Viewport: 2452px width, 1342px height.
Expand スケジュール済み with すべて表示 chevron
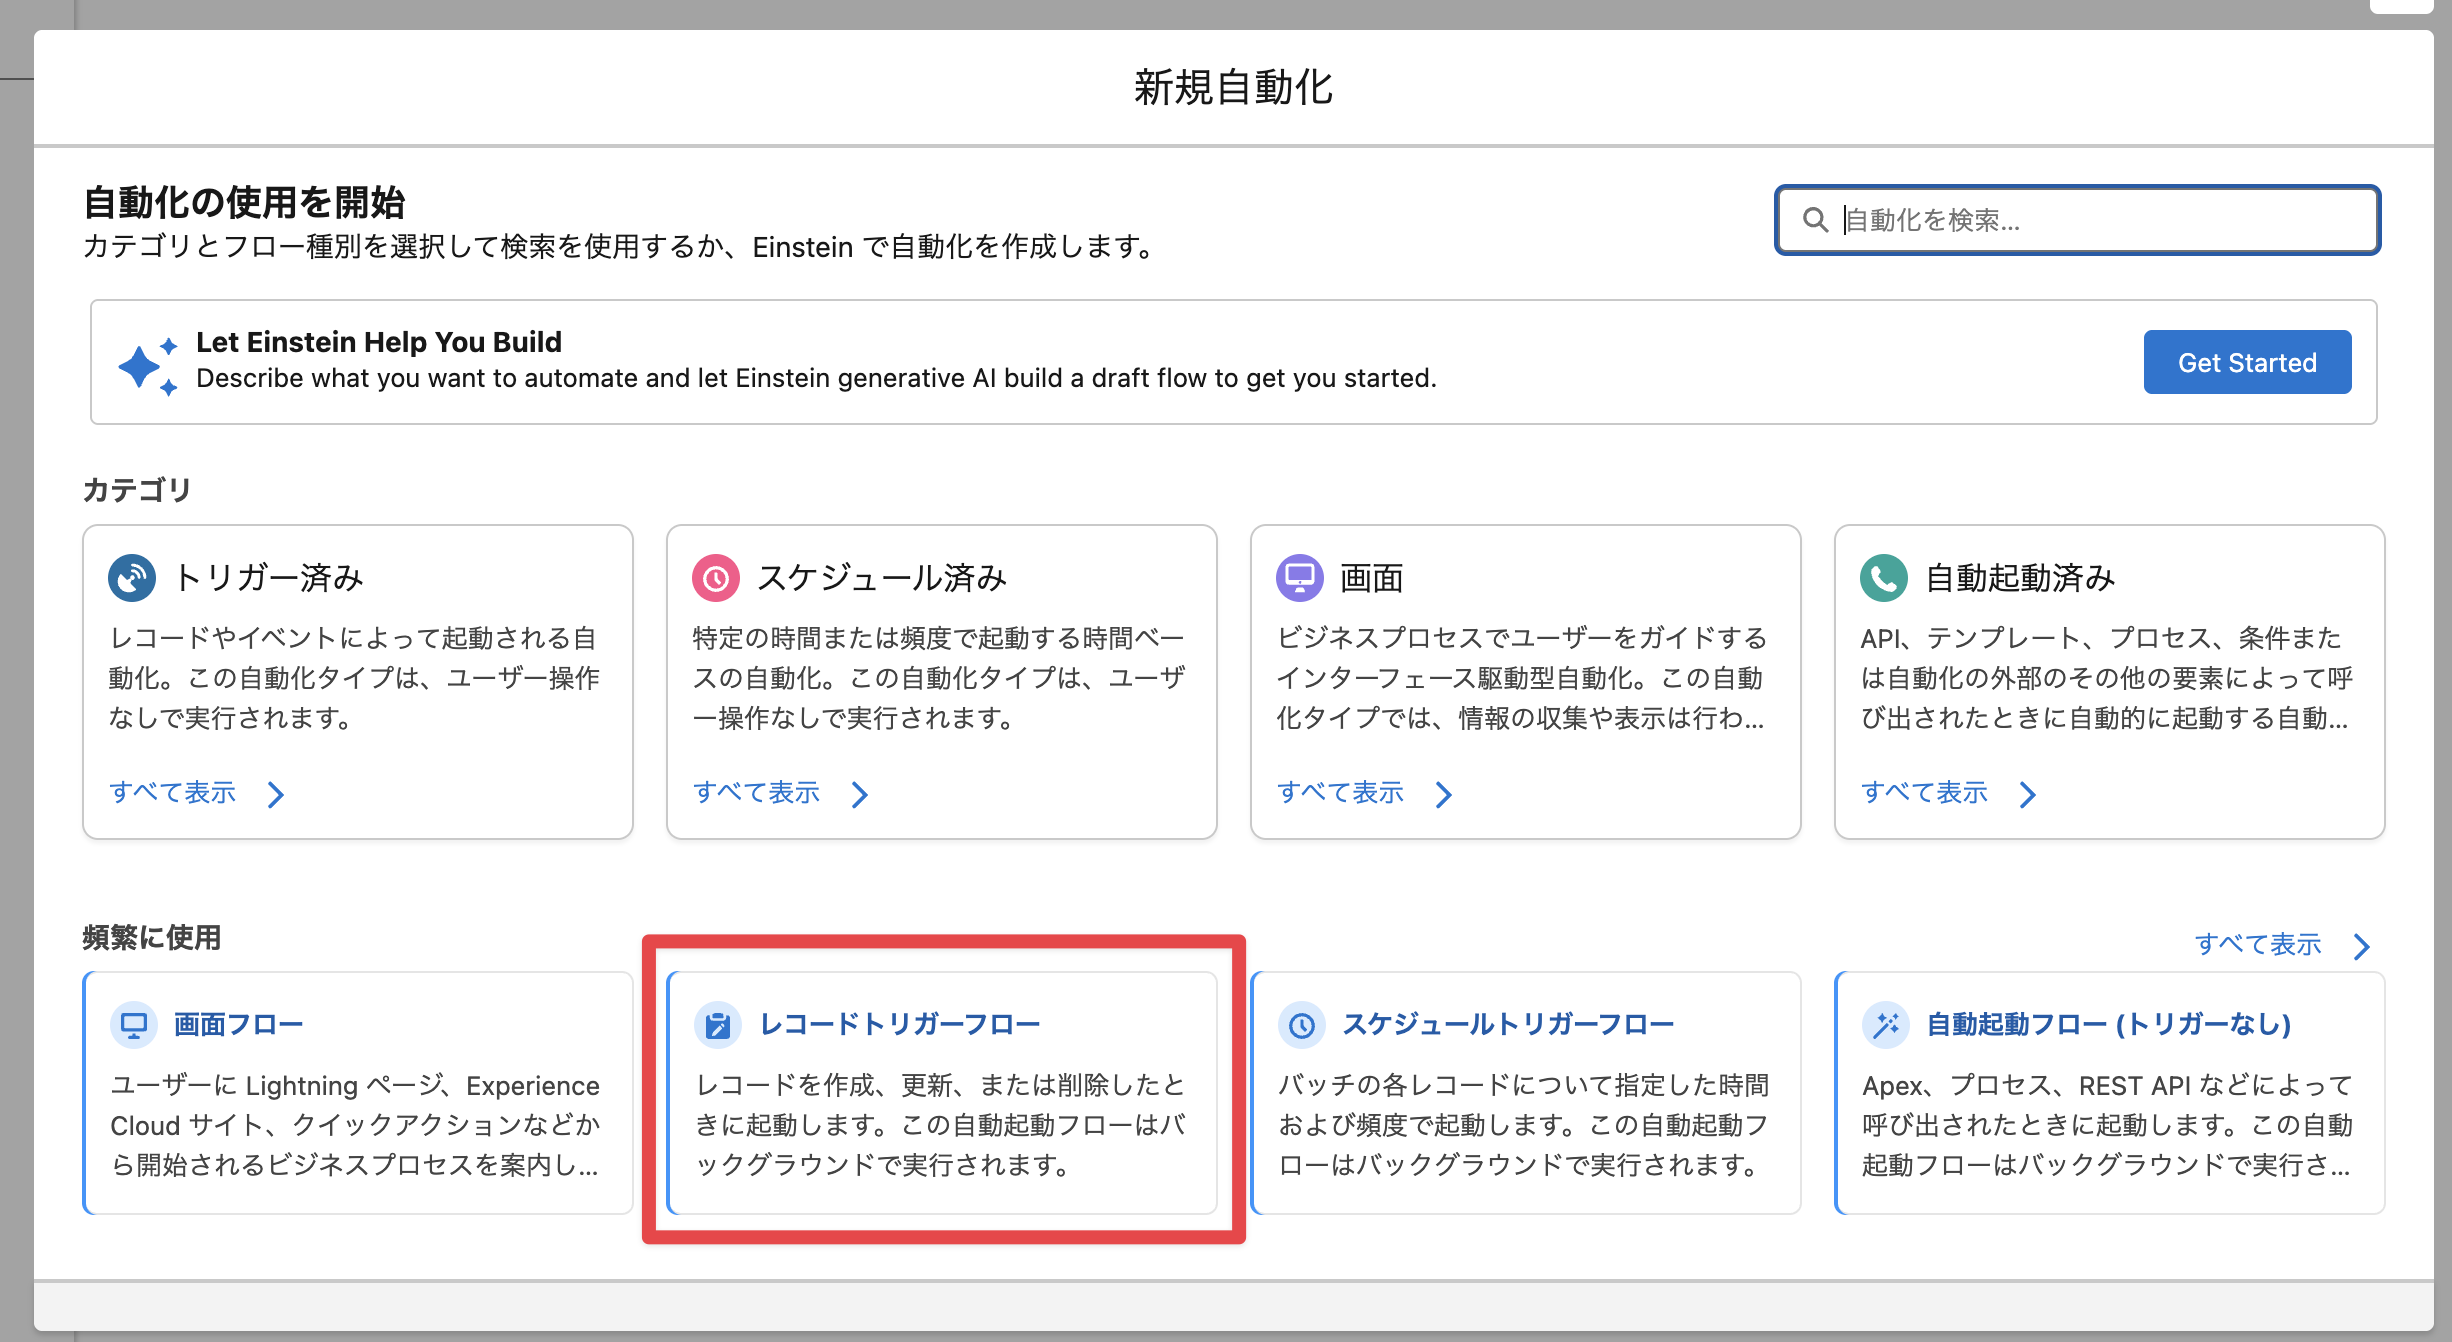pyautogui.click(x=860, y=794)
